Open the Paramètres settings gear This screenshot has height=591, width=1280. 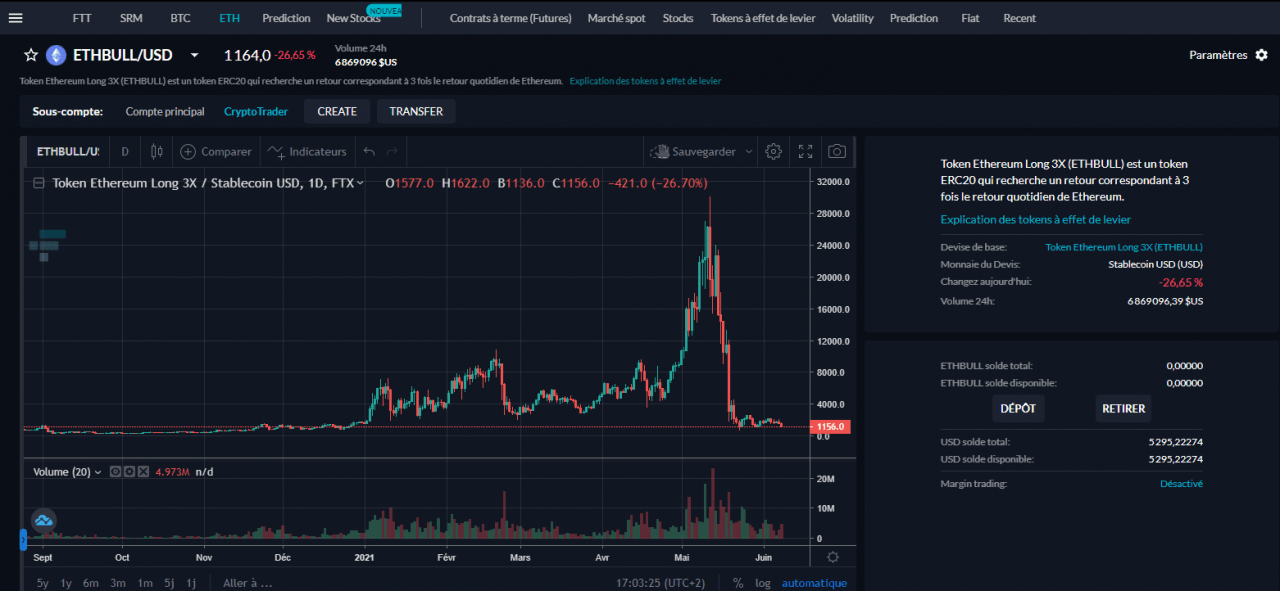(1261, 55)
